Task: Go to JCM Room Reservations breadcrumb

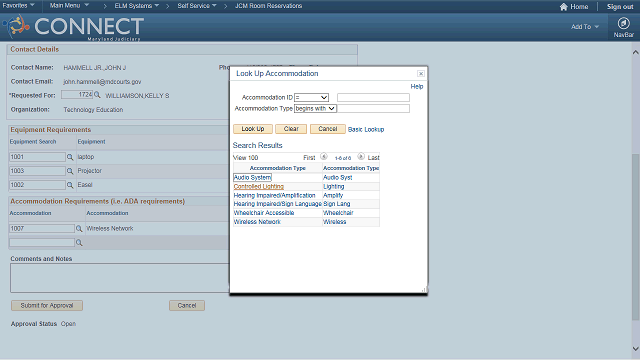Action: (269, 6)
